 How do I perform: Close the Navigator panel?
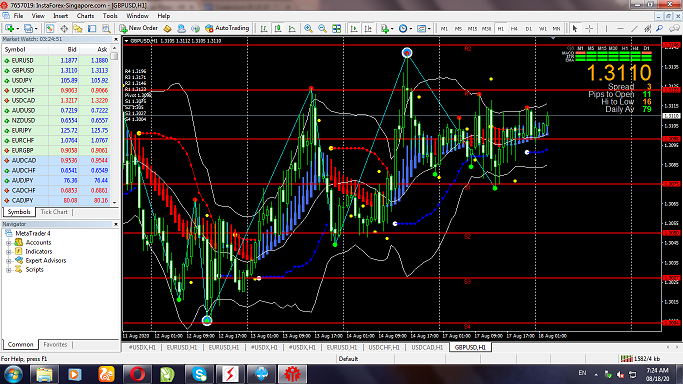click(116, 224)
